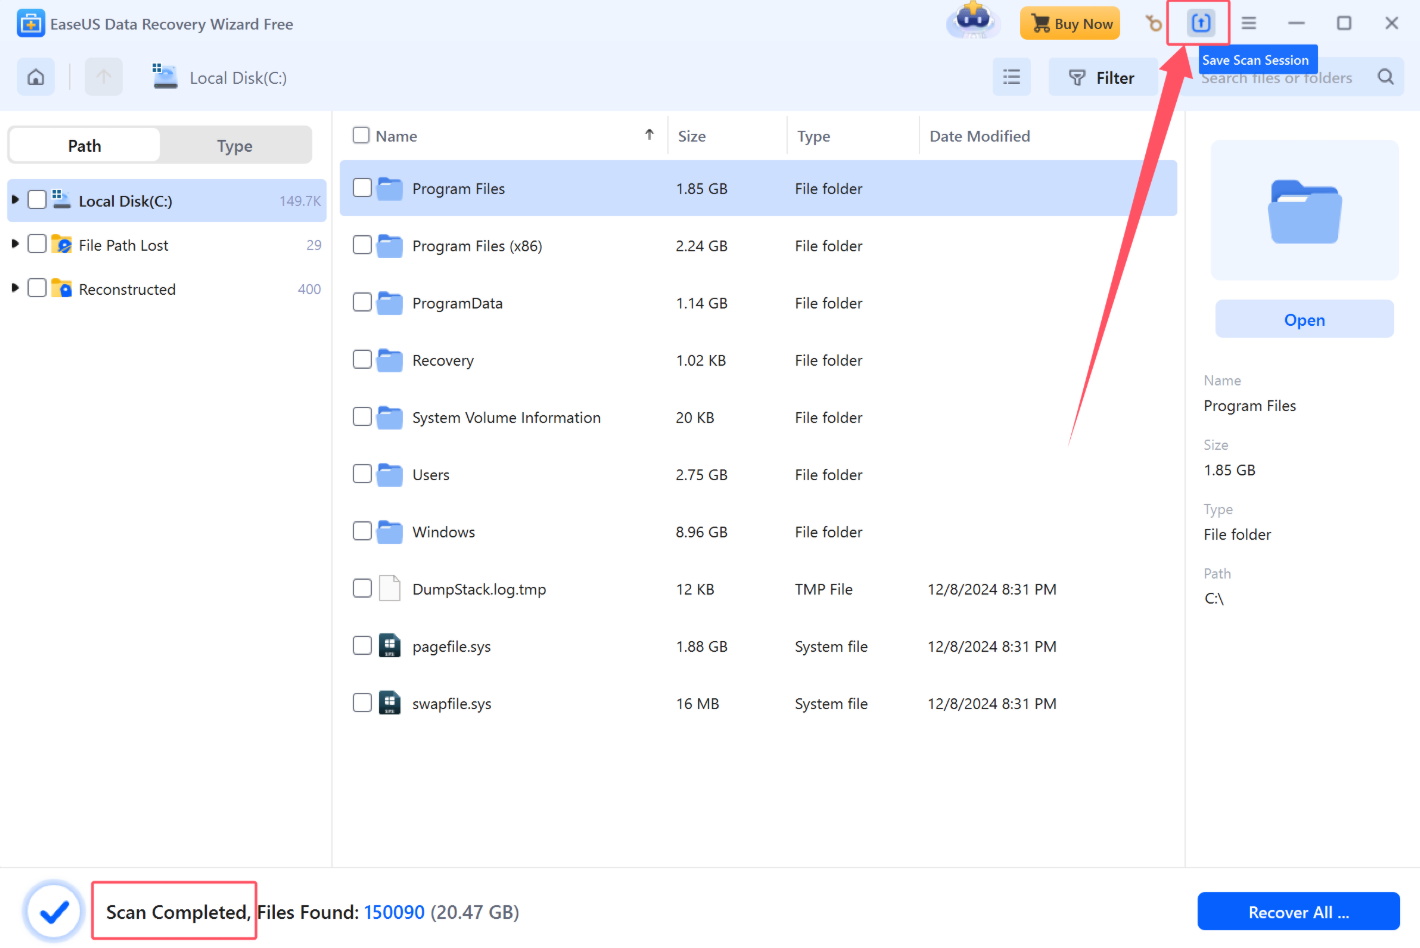Select the Path tab
The image size is (1420, 948).
pyautogui.click(x=85, y=145)
